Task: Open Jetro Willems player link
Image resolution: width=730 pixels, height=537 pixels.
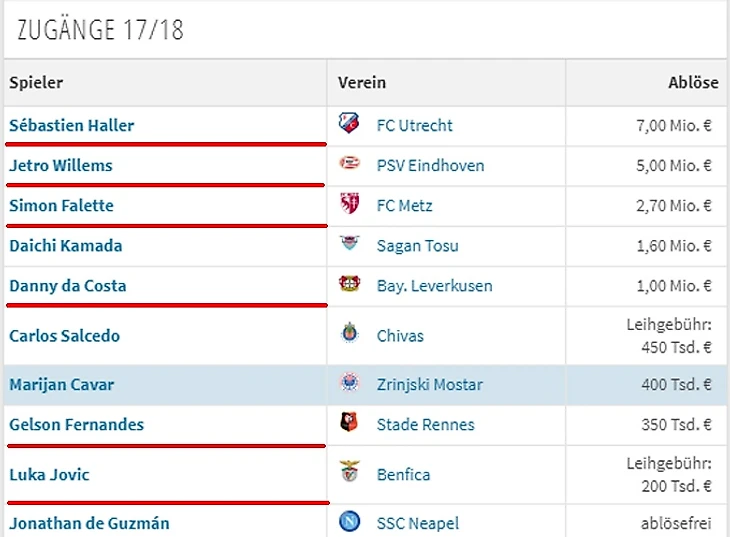Action: 61,165
